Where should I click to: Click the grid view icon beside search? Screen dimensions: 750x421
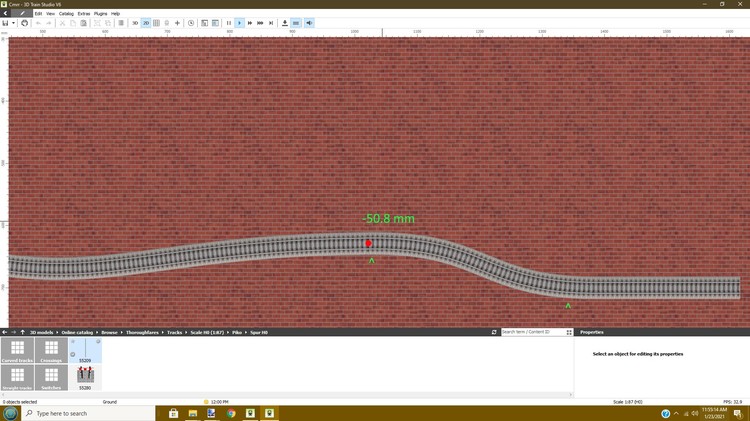tap(569, 332)
